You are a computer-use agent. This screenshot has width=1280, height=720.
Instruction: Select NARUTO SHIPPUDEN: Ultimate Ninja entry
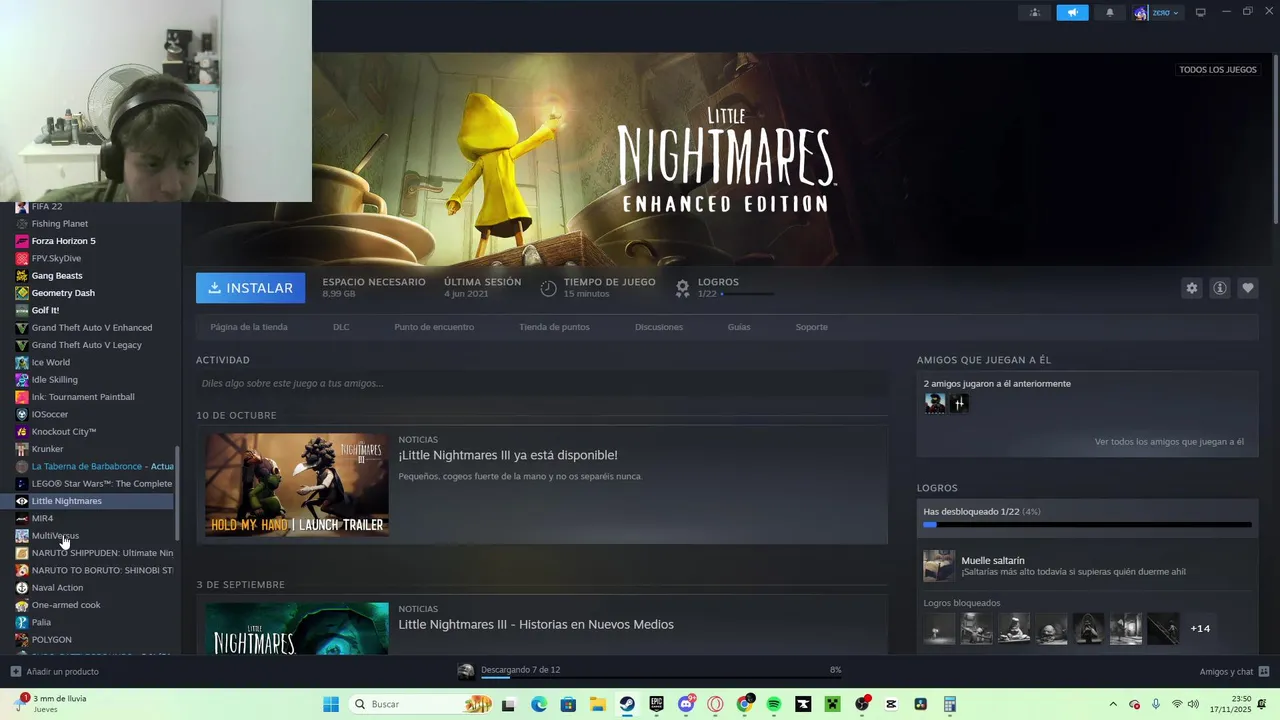94,553
